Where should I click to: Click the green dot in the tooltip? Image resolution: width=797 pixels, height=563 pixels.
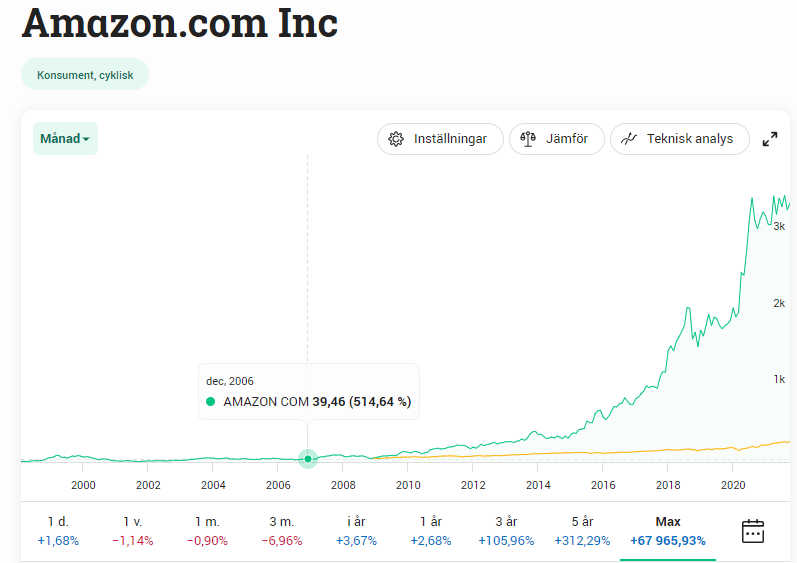[211, 402]
